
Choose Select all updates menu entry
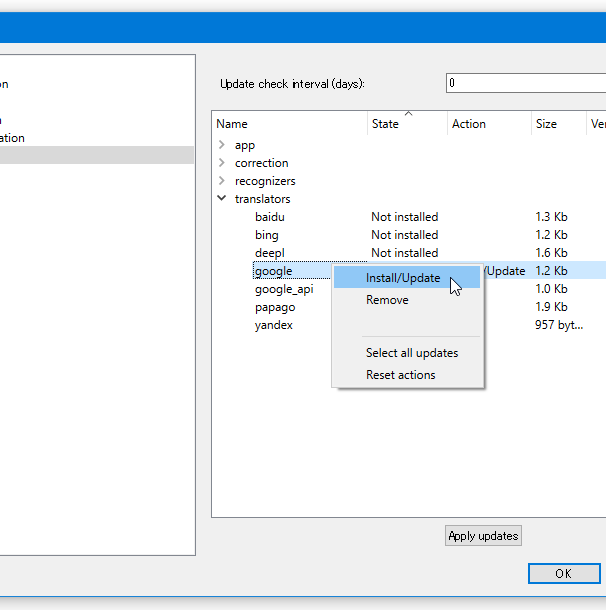pyautogui.click(x=406, y=353)
